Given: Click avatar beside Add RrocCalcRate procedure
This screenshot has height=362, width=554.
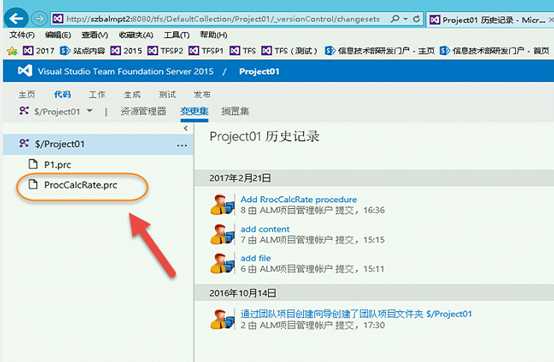Looking at the screenshot, I should click(x=222, y=204).
